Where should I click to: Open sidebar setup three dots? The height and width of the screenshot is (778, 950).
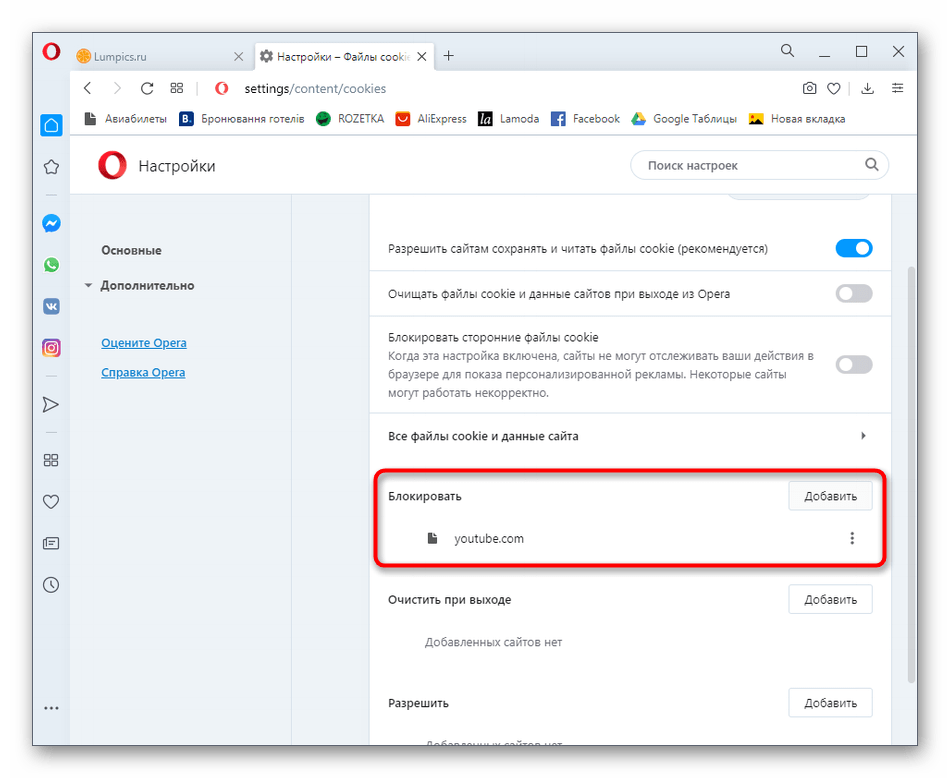click(51, 708)
